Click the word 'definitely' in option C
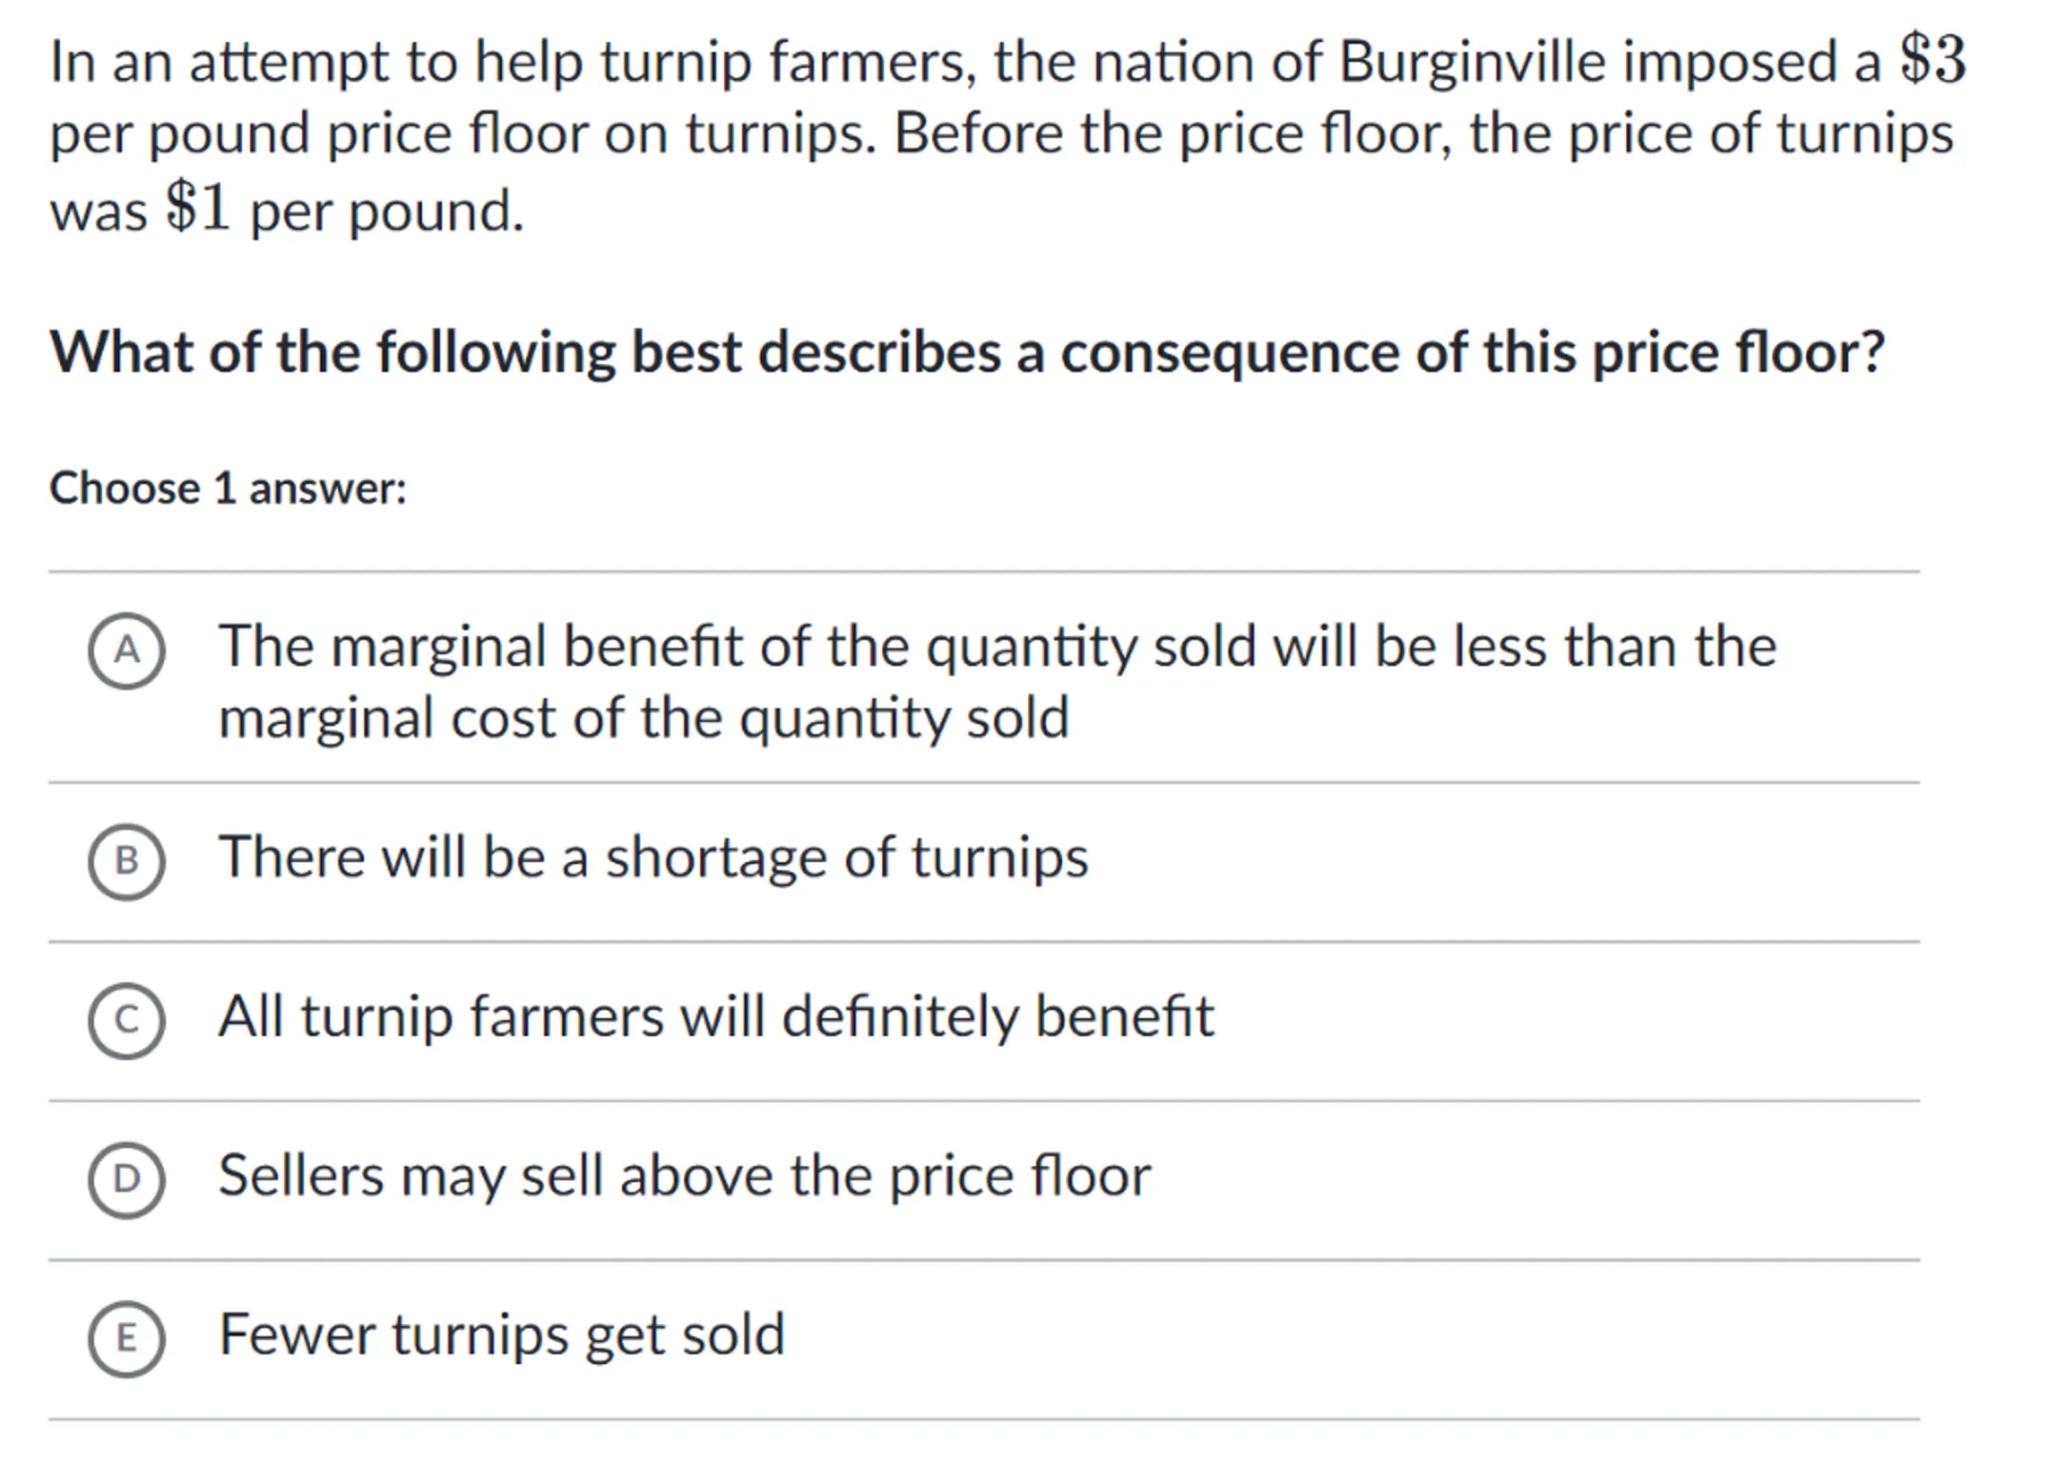Image resolution: width=2048 pixels, height=1484 pixels. pos(899,1016)
